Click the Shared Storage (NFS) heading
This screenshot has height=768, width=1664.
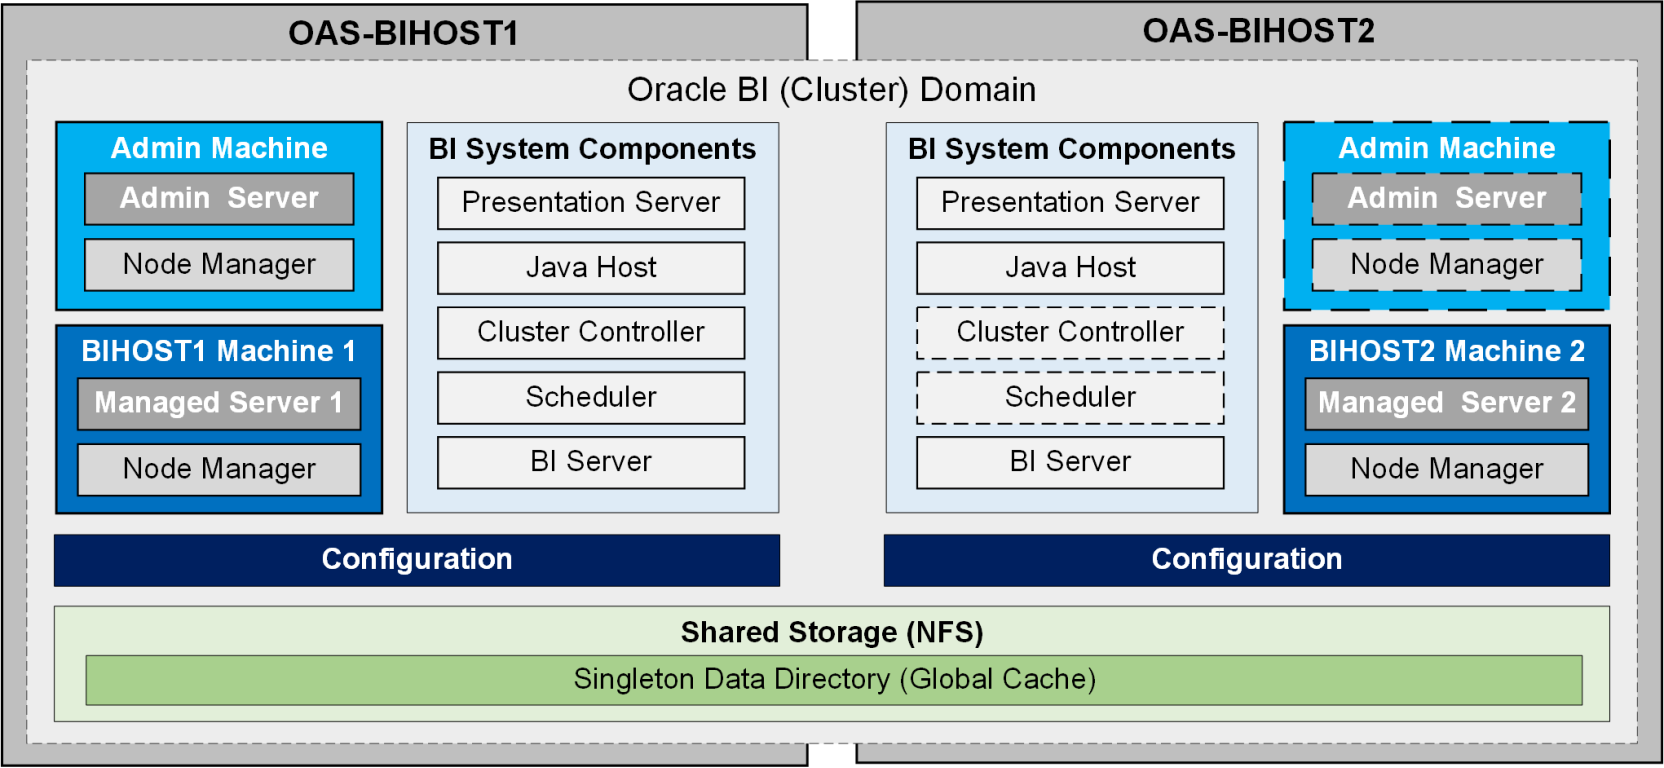click(832, 632)
